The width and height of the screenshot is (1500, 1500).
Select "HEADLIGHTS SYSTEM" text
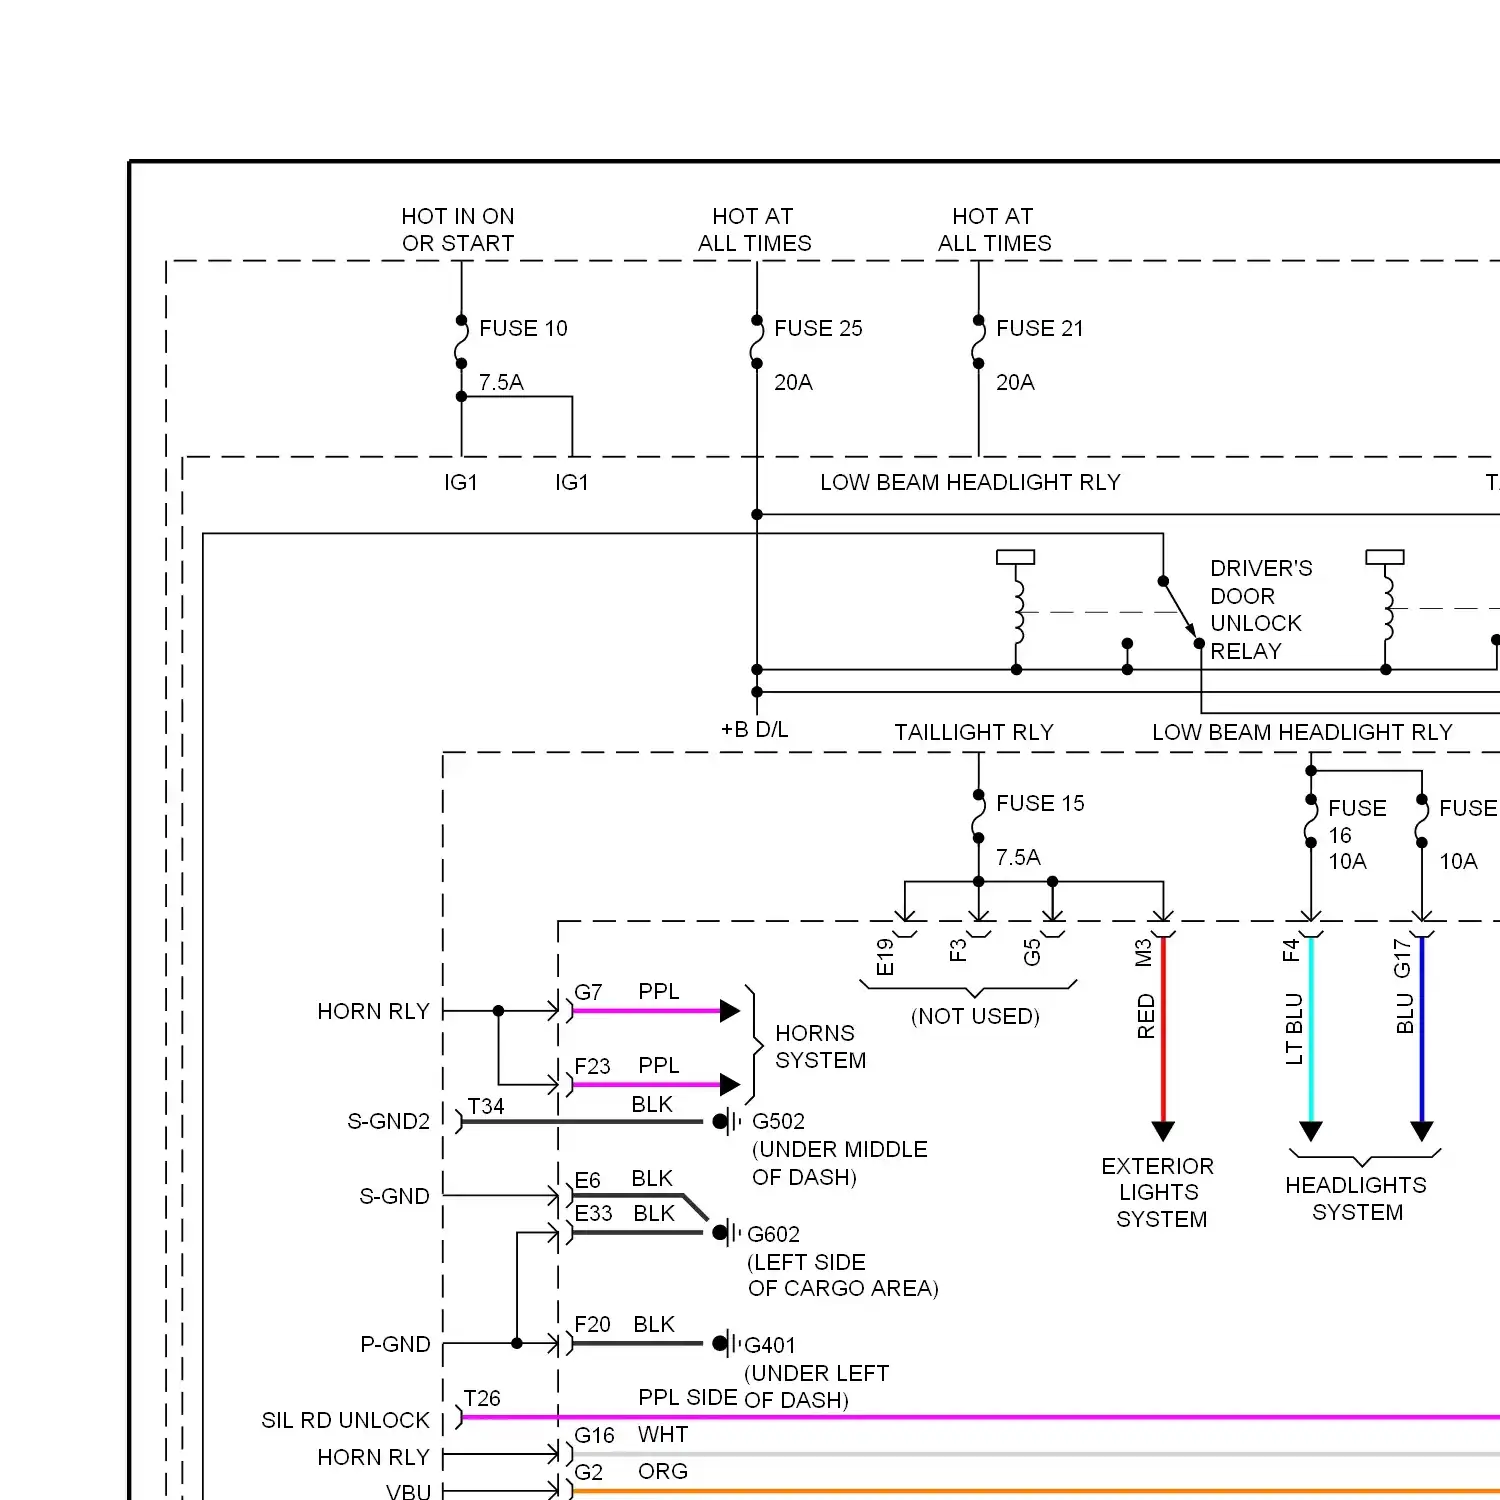1357,1198
